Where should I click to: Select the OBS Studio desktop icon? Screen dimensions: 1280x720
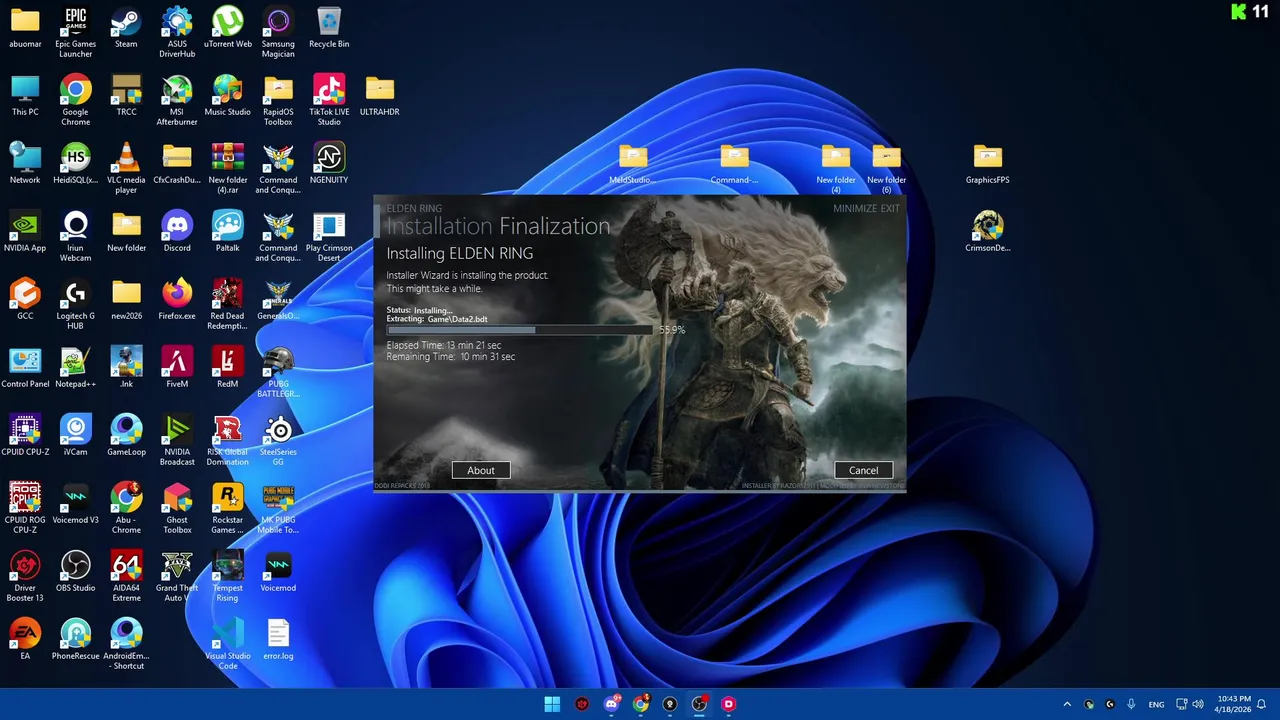(x=75, y=572)
